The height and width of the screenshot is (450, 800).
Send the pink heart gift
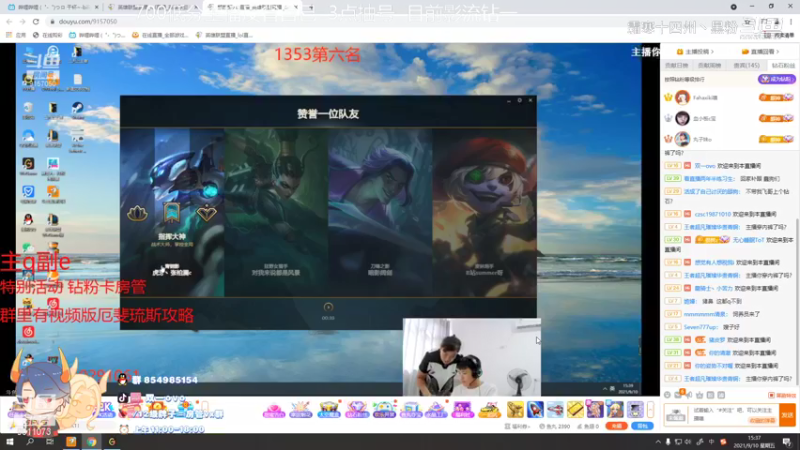273,409
